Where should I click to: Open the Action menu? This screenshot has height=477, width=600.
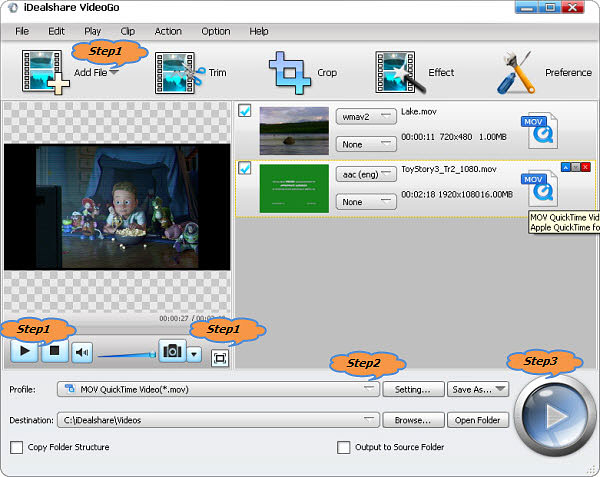pyautogui.click(x=168, y=31)
